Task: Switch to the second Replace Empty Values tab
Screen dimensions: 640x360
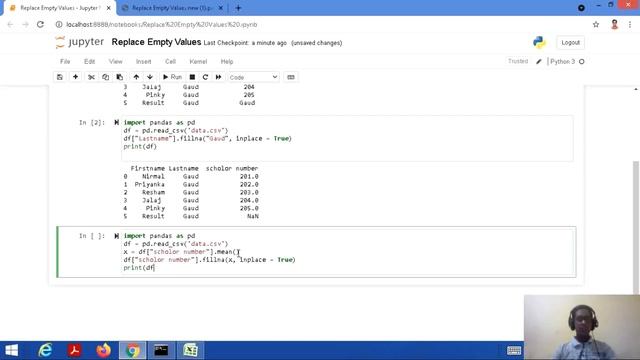Action: click(x=171, y=8)
